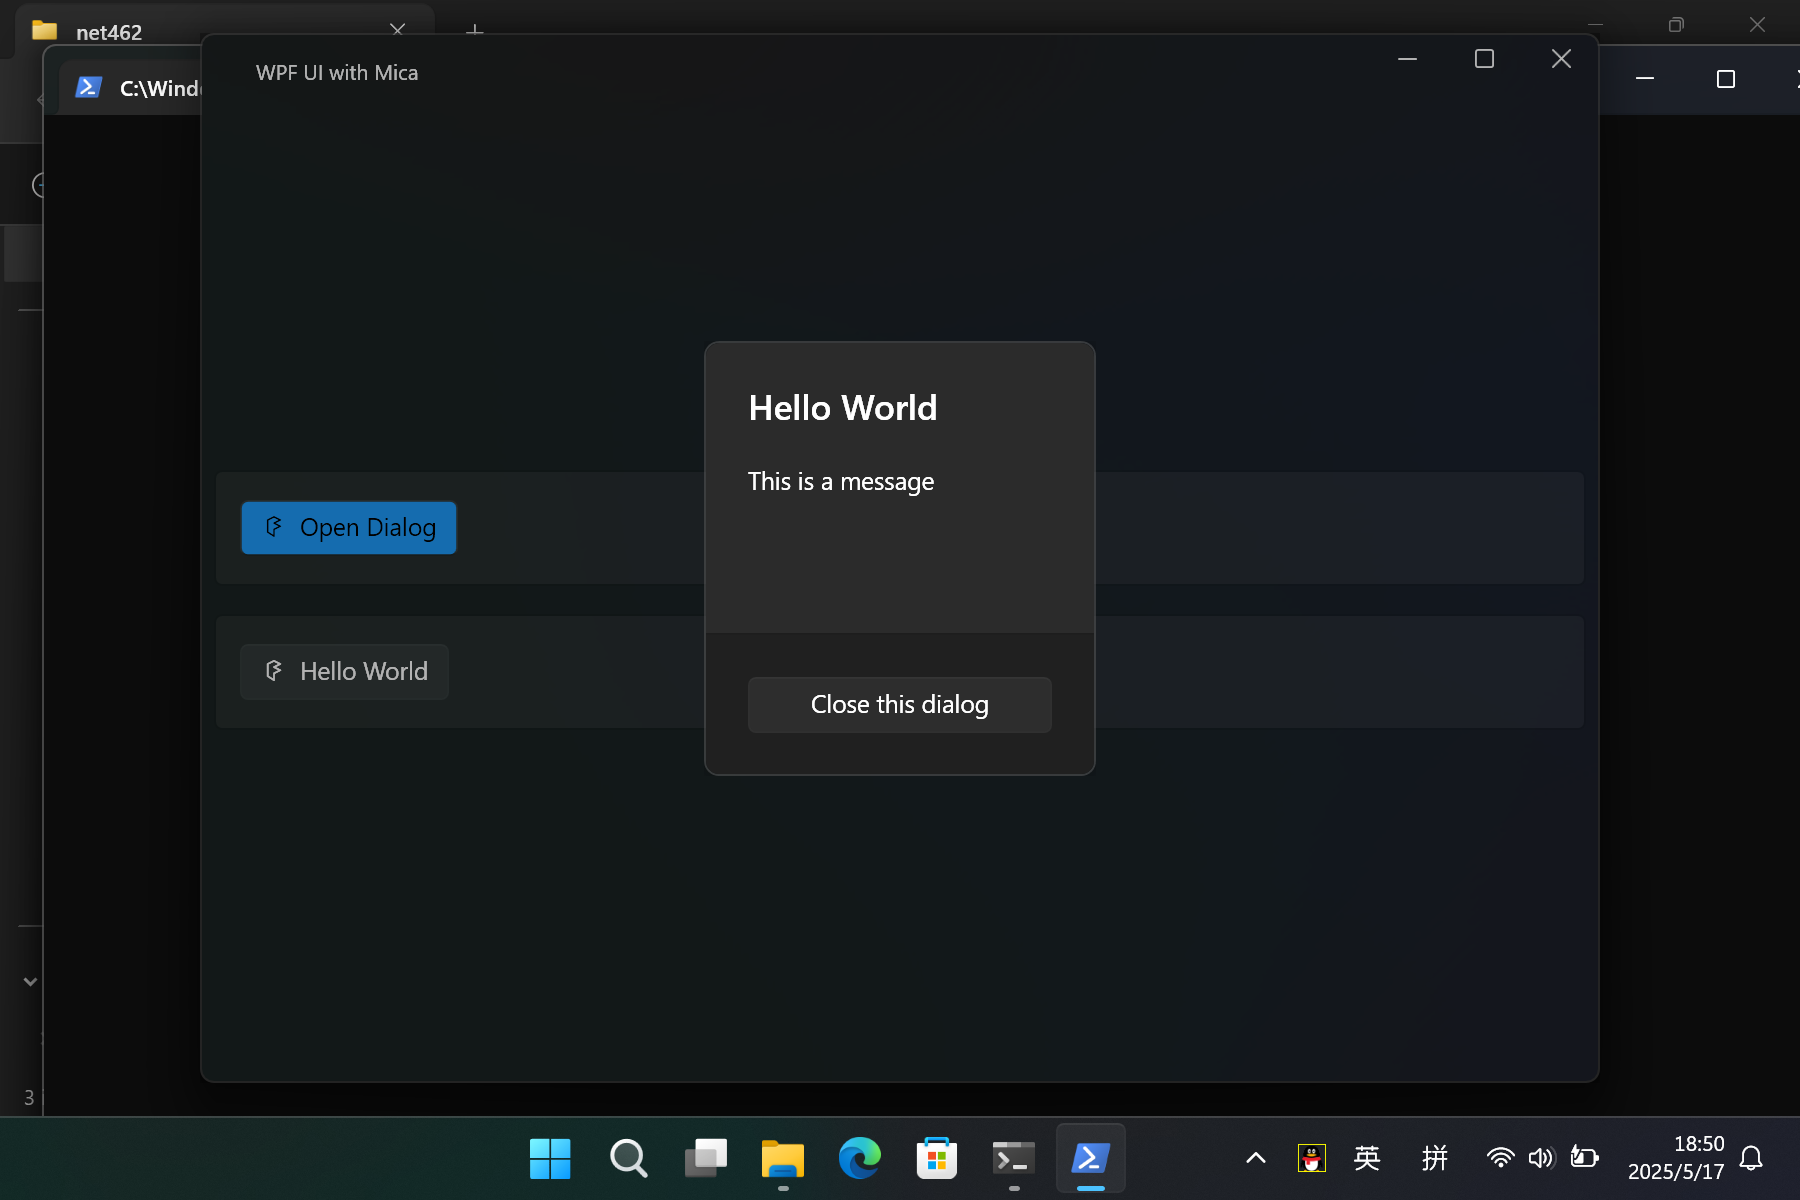Select the net462 tab in File Explorer
This screenshot has width=1800, height=1200.
click(225, 32)
